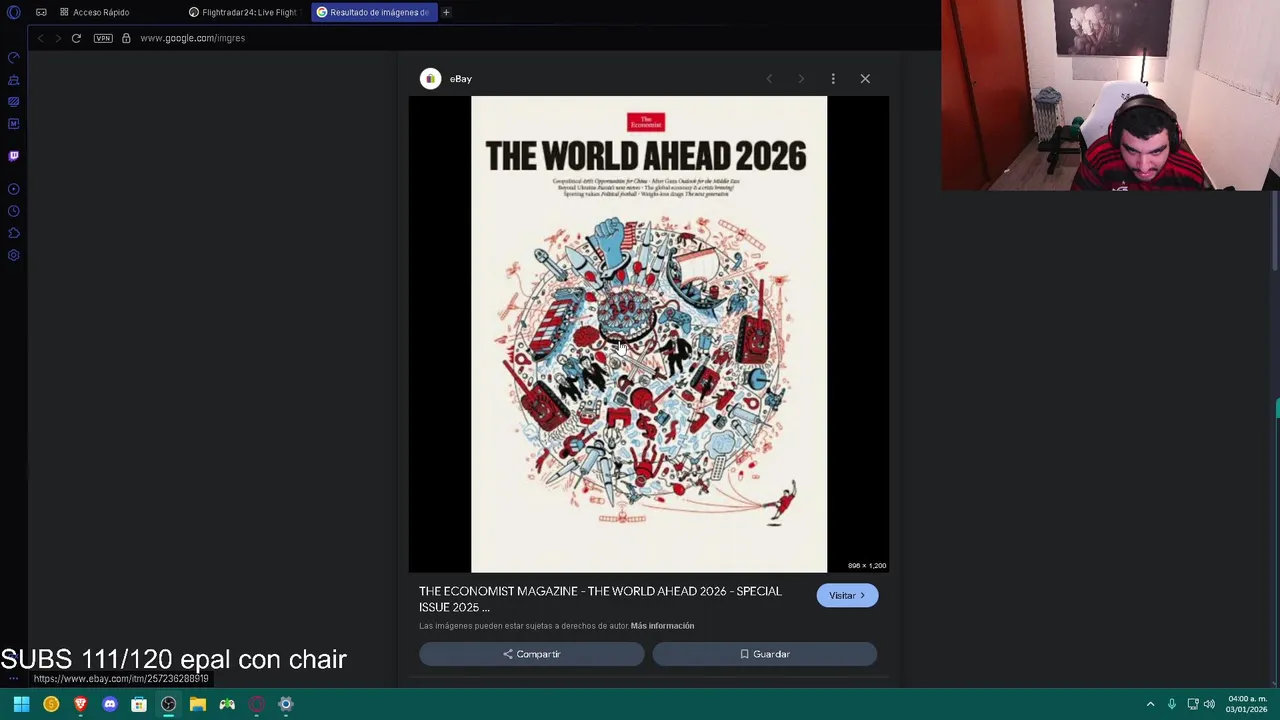
Task: Open sidebar M panel icon
Action: tap(14, 124)
